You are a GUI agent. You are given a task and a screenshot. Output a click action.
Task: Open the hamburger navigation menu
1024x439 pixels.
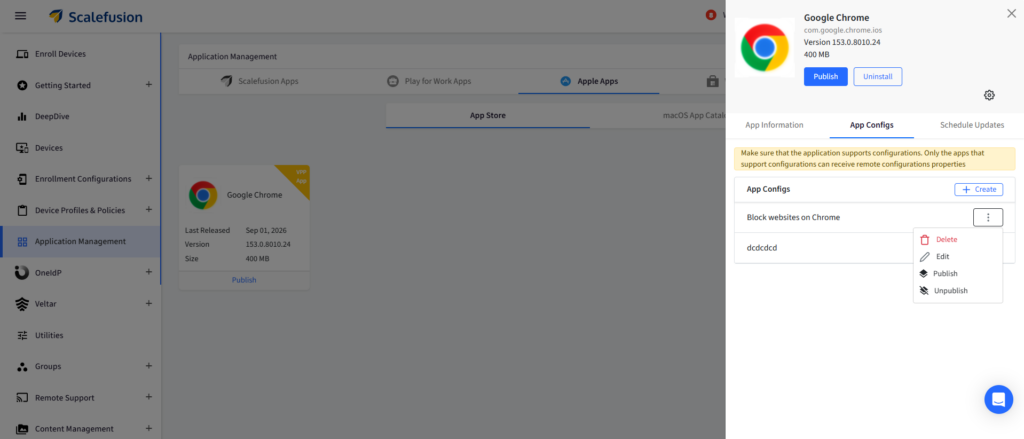[21, 16]
